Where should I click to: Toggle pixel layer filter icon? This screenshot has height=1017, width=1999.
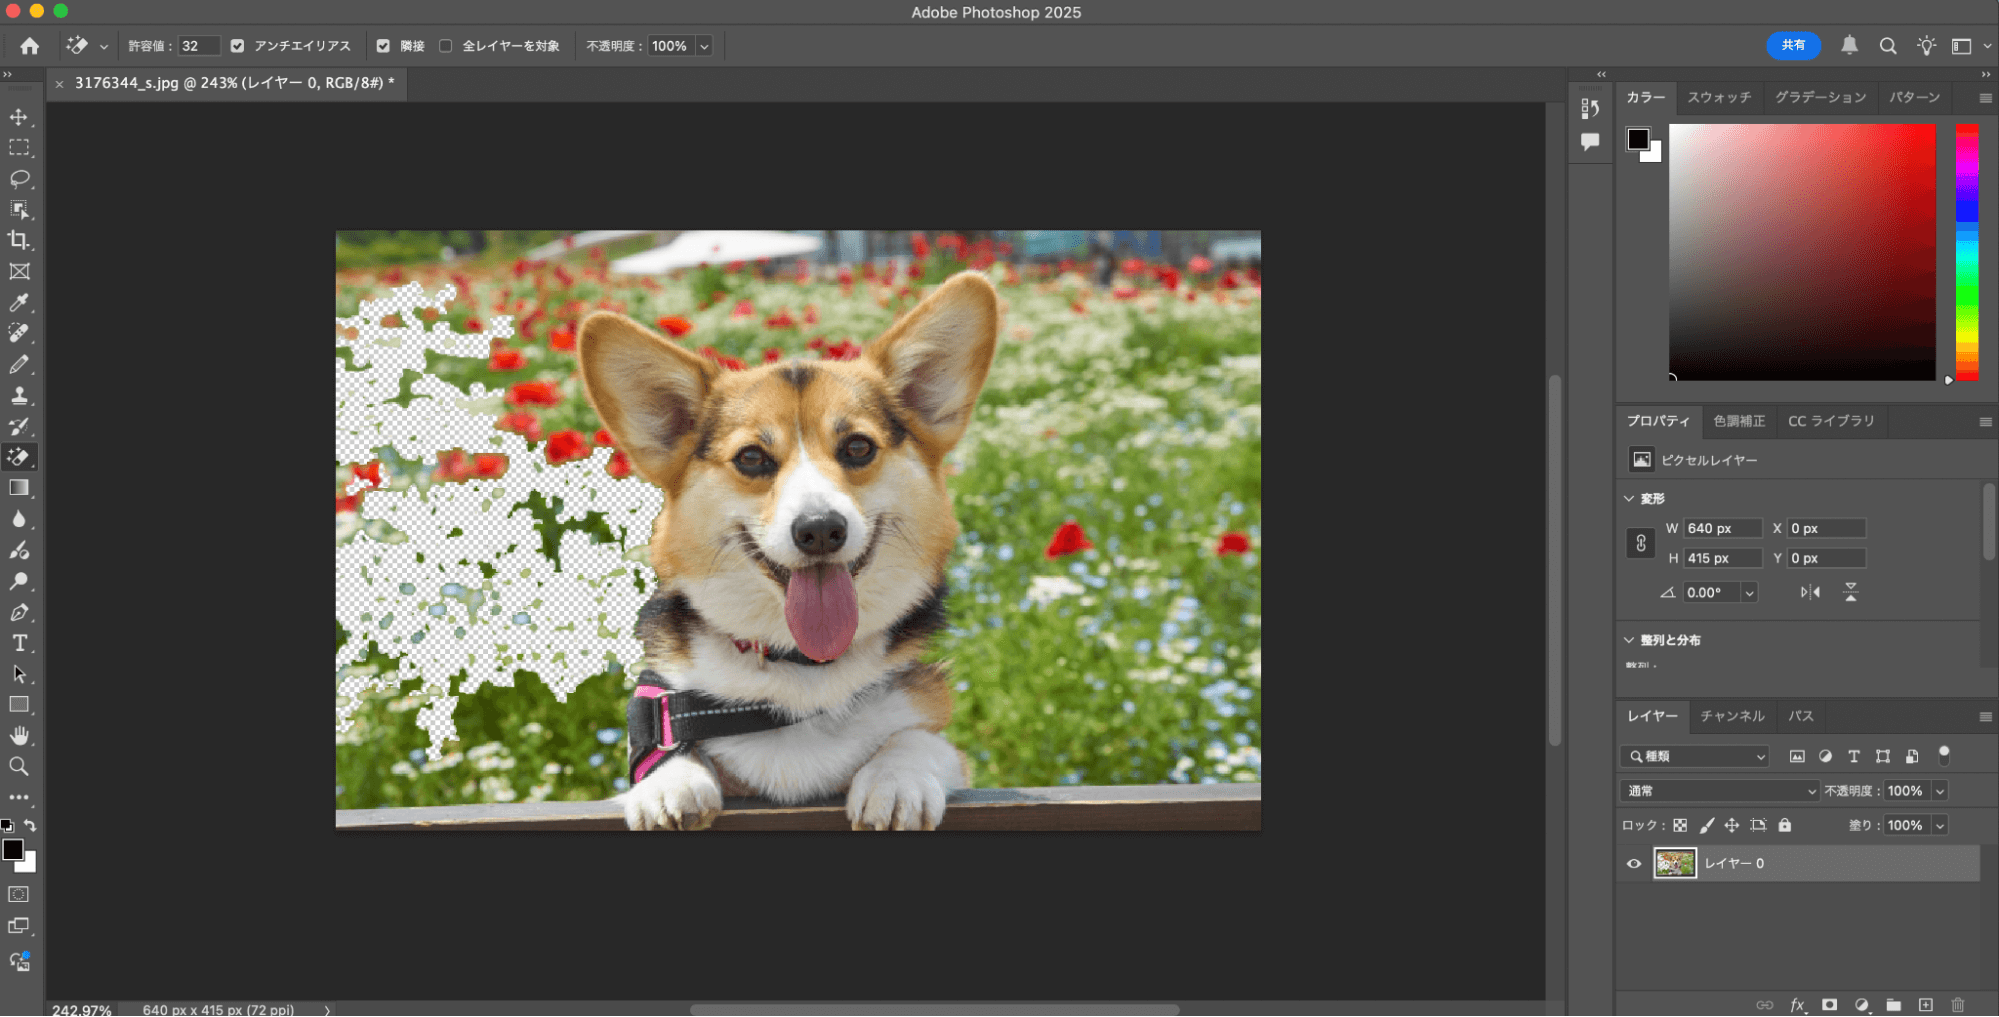1797,756
